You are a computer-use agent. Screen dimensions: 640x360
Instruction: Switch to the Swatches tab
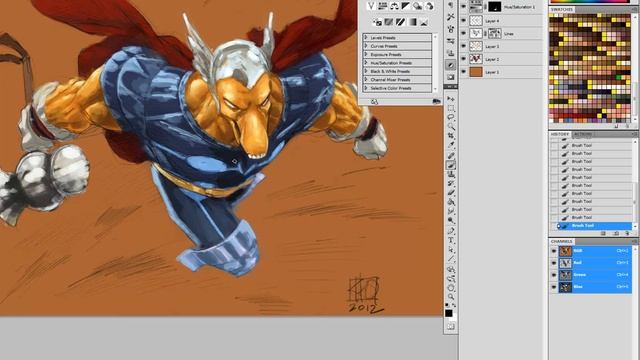pyautogui.click(x=561, y=9)
